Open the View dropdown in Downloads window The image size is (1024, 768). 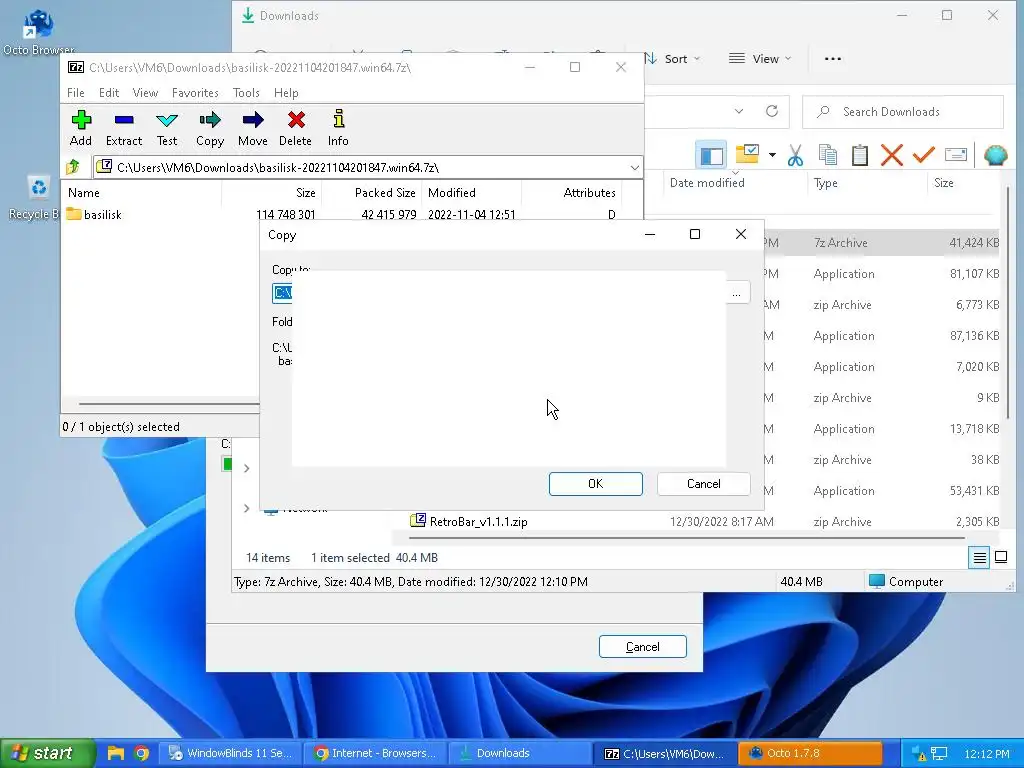tap(760, 59)
